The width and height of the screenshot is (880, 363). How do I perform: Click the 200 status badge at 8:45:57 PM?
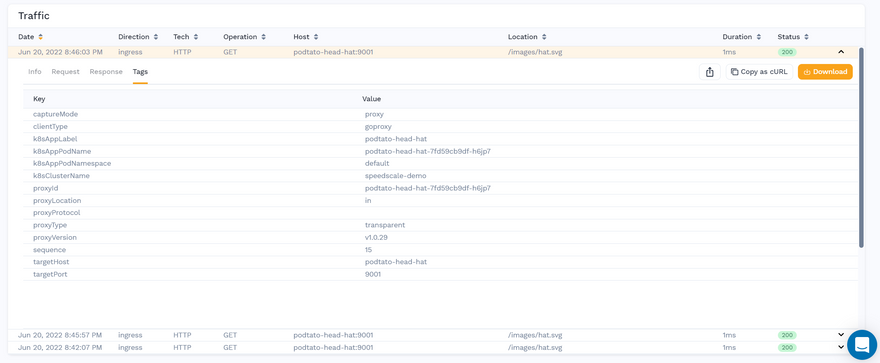[x=786, y=335]
